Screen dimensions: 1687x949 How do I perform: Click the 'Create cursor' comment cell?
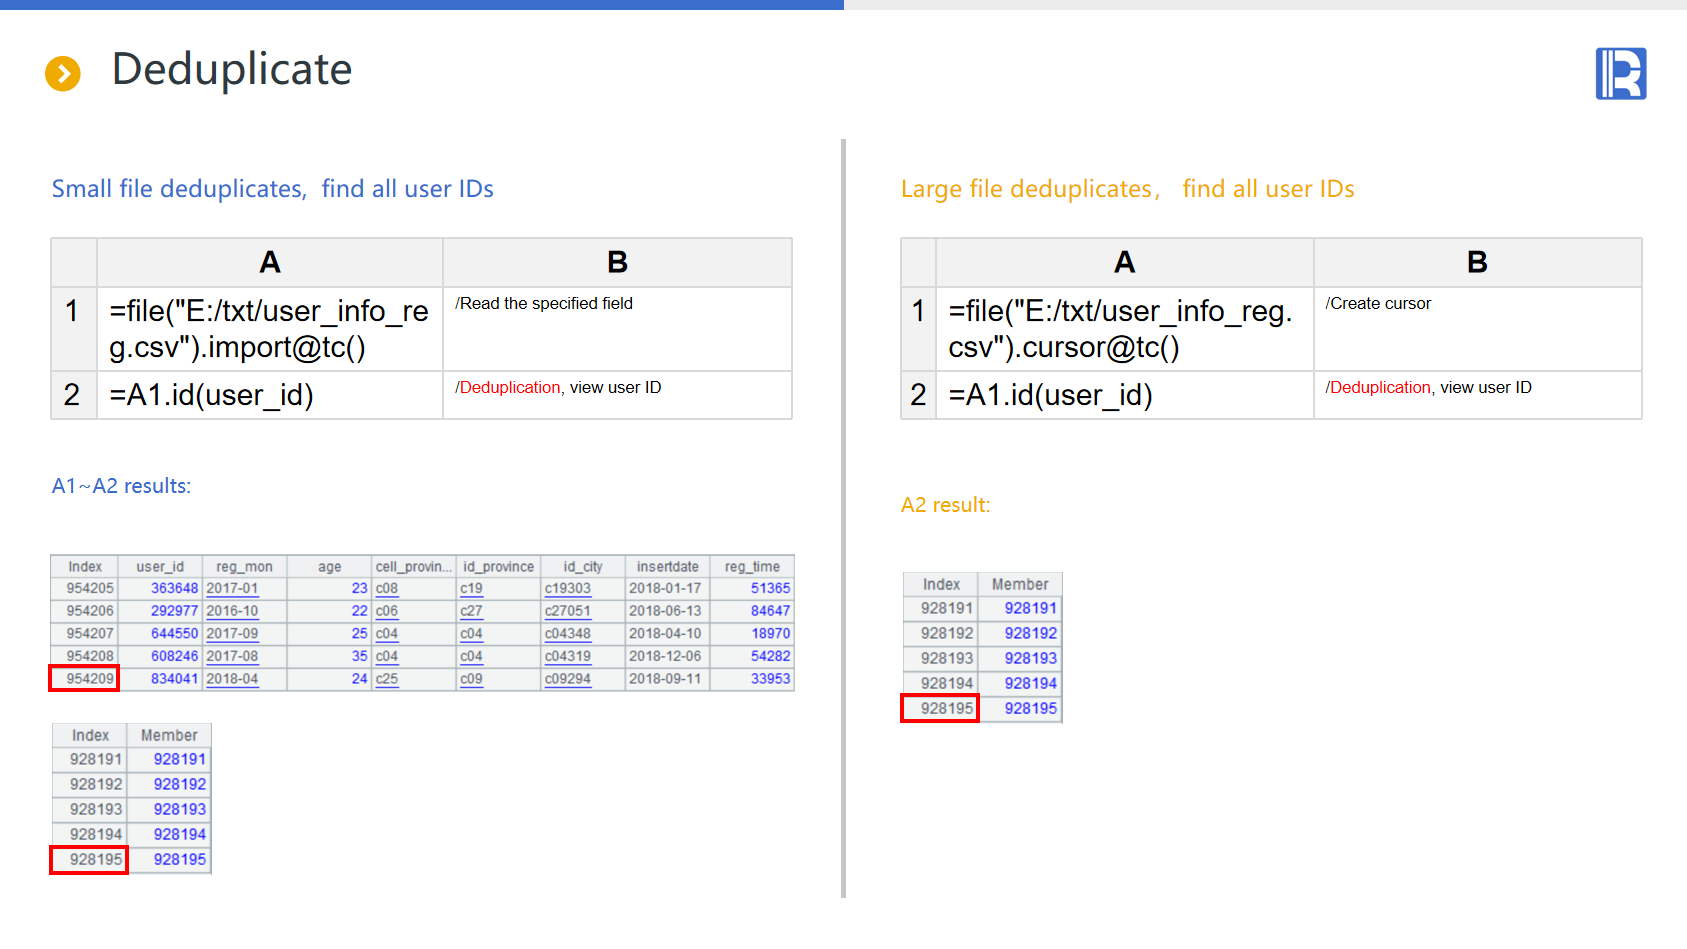point(1476,329)
